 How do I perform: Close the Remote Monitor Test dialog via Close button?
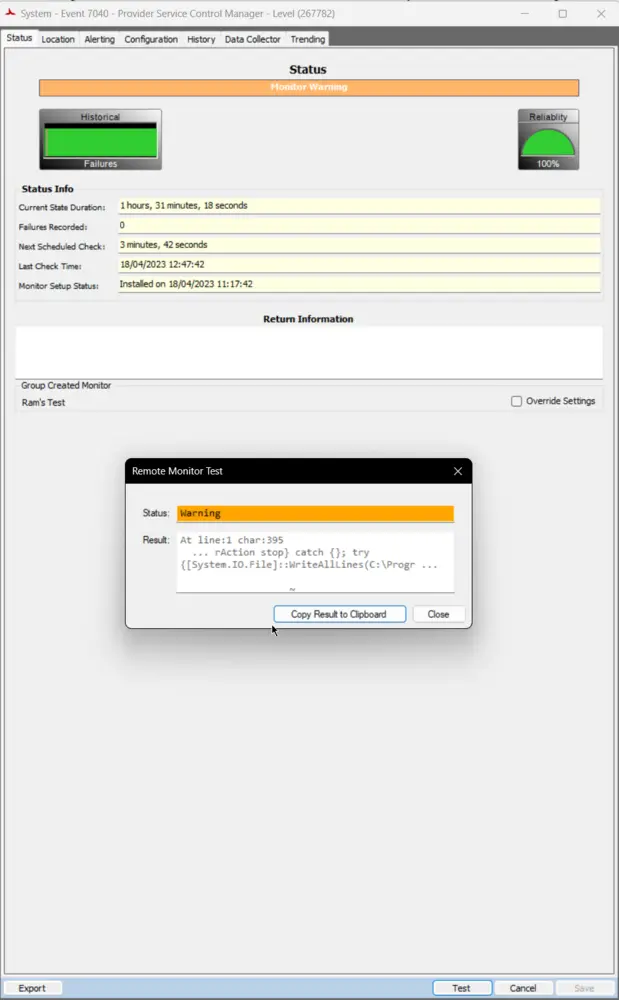438,614
